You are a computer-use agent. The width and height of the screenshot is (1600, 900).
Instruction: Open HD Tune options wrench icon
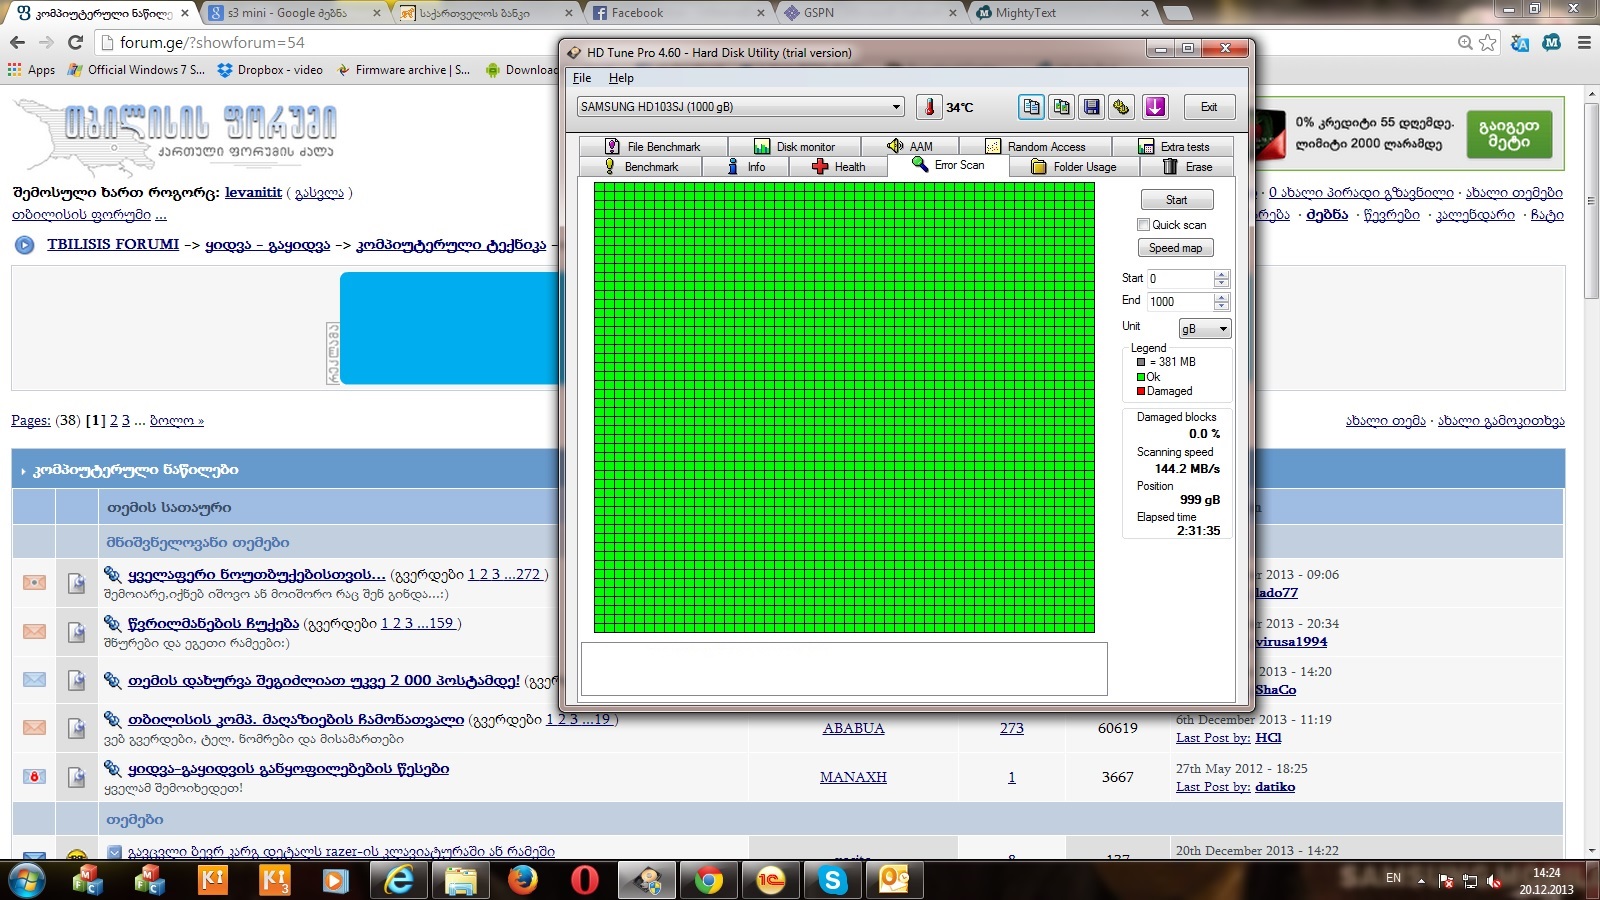pos(1122,107)
